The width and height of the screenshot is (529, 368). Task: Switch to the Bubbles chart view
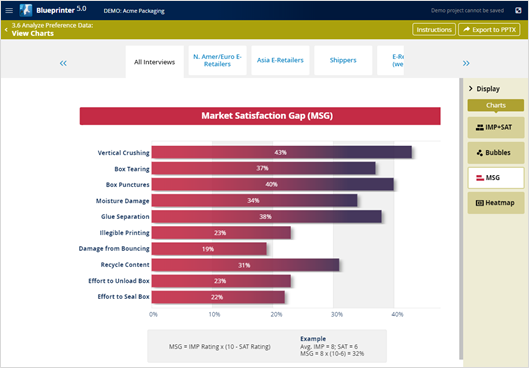[x=496, y=153]
